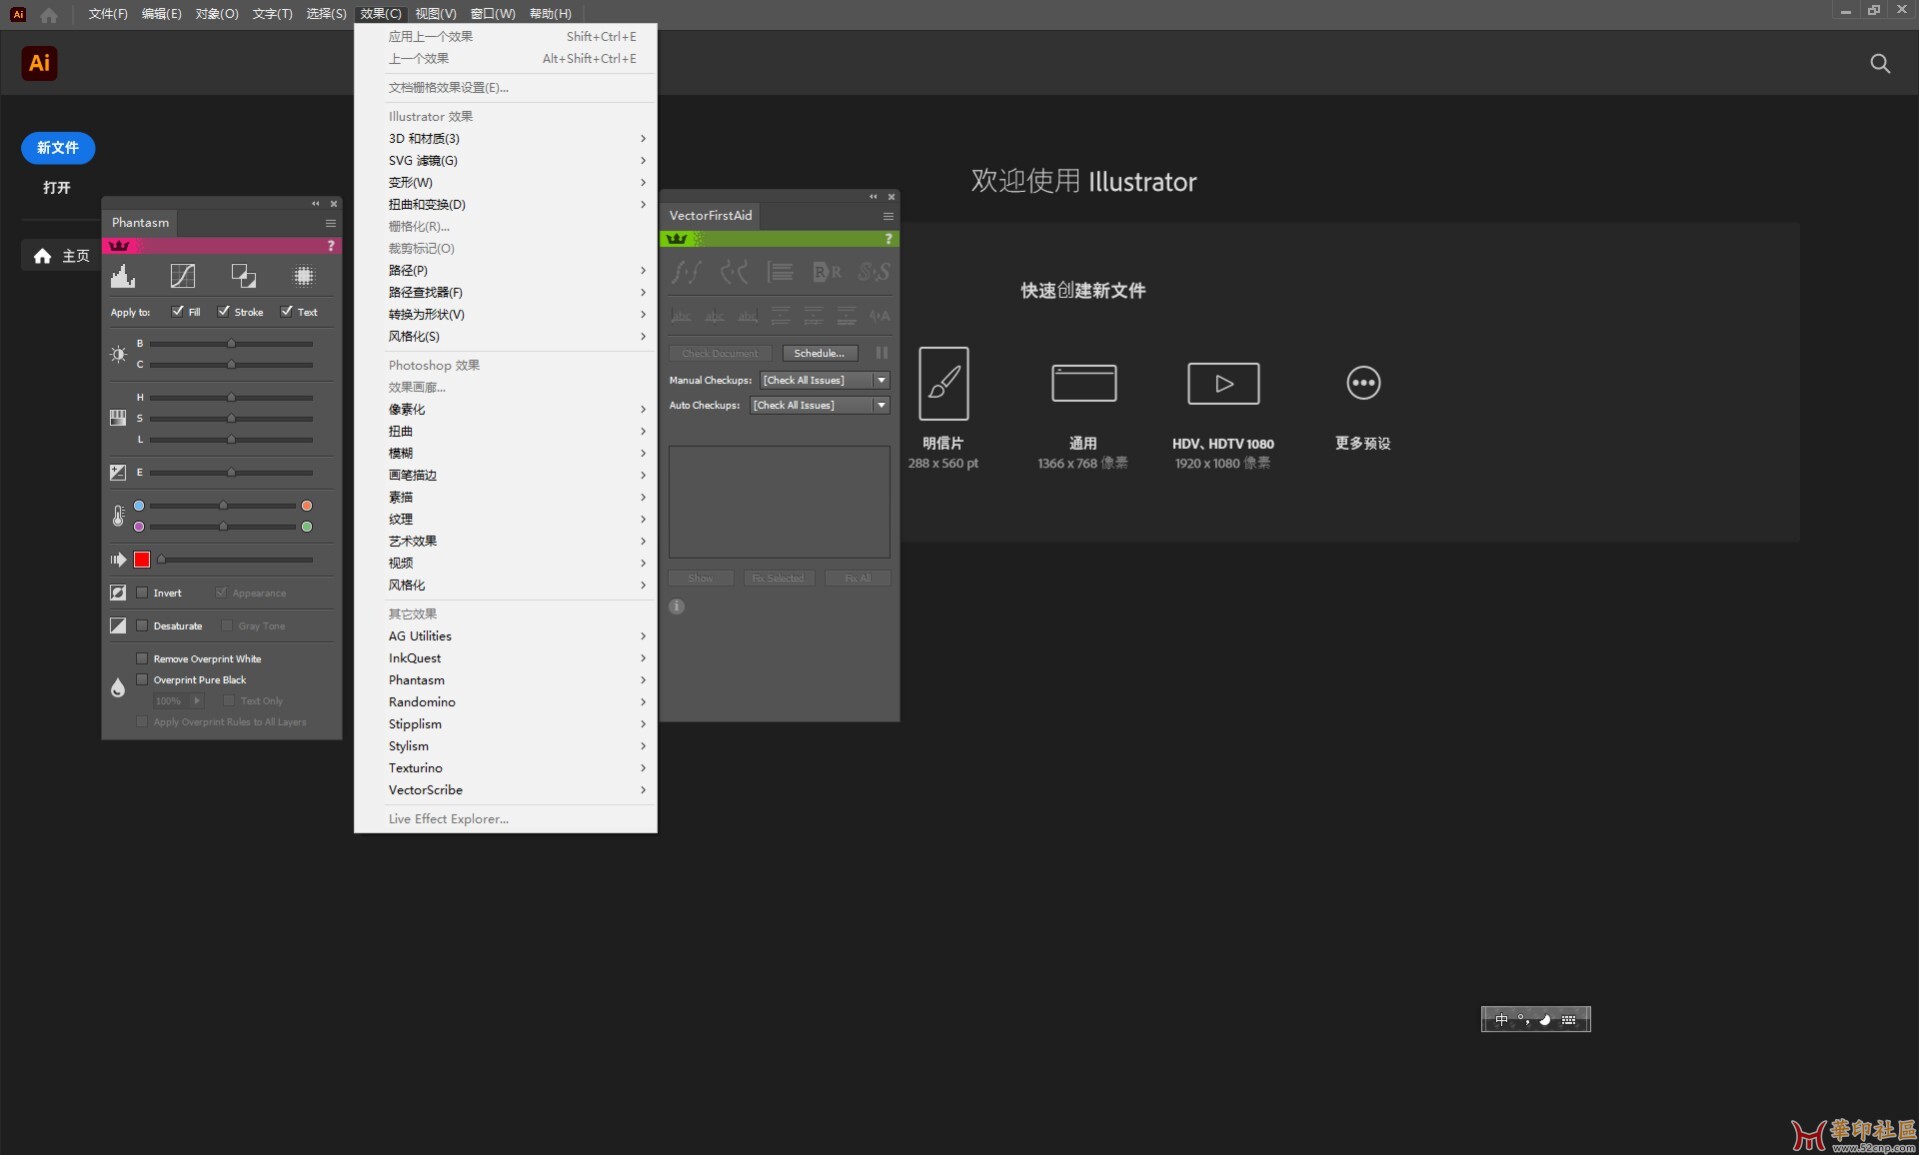Viewport: 1919px width, 1155px height.
Task: Choose the Stipplism menu entry
Action: [x=506, y=724]
